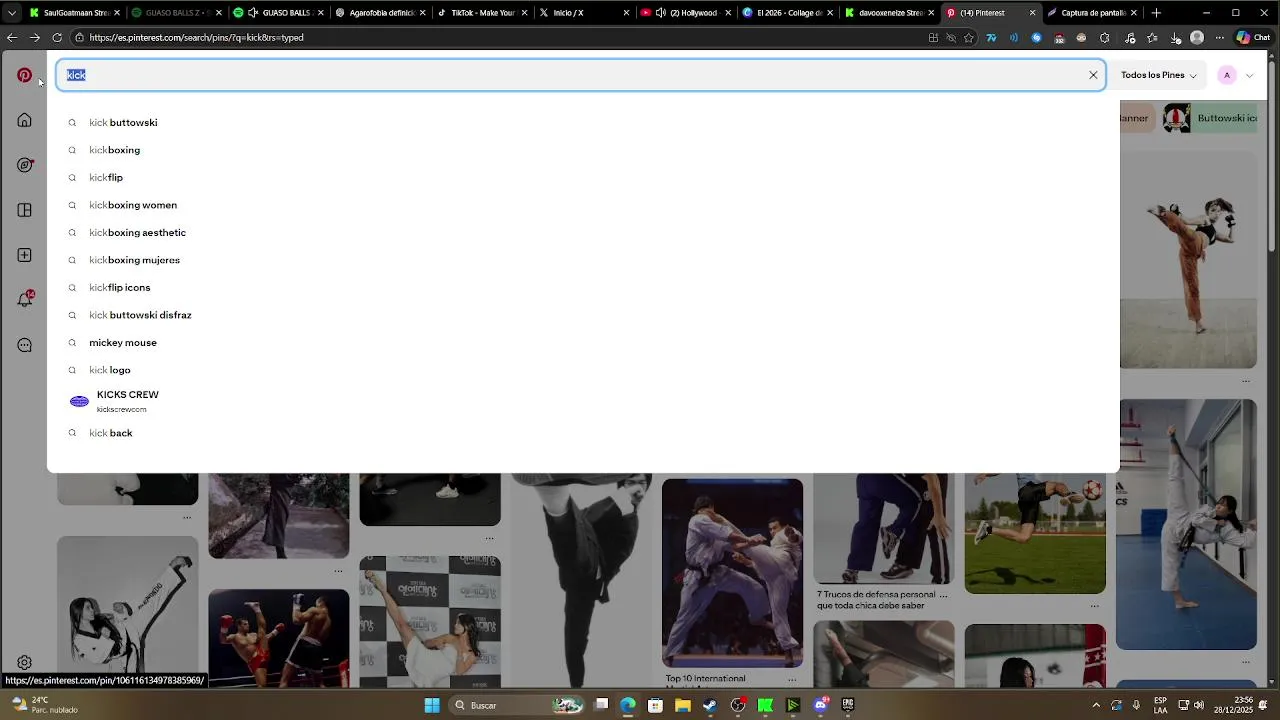Go back with browser back arrow
The width and height of the screenshot is (1280, 720).
click(x=12, y=38)
